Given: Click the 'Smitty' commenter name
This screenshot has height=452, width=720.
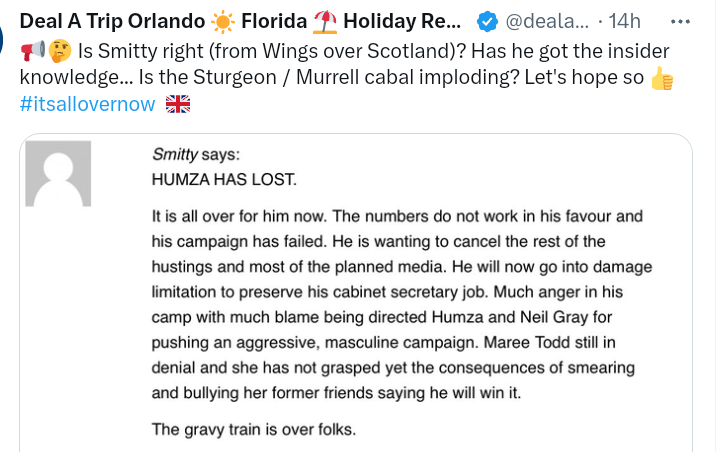Looking at the screenshot, I should tap(176, 154).
